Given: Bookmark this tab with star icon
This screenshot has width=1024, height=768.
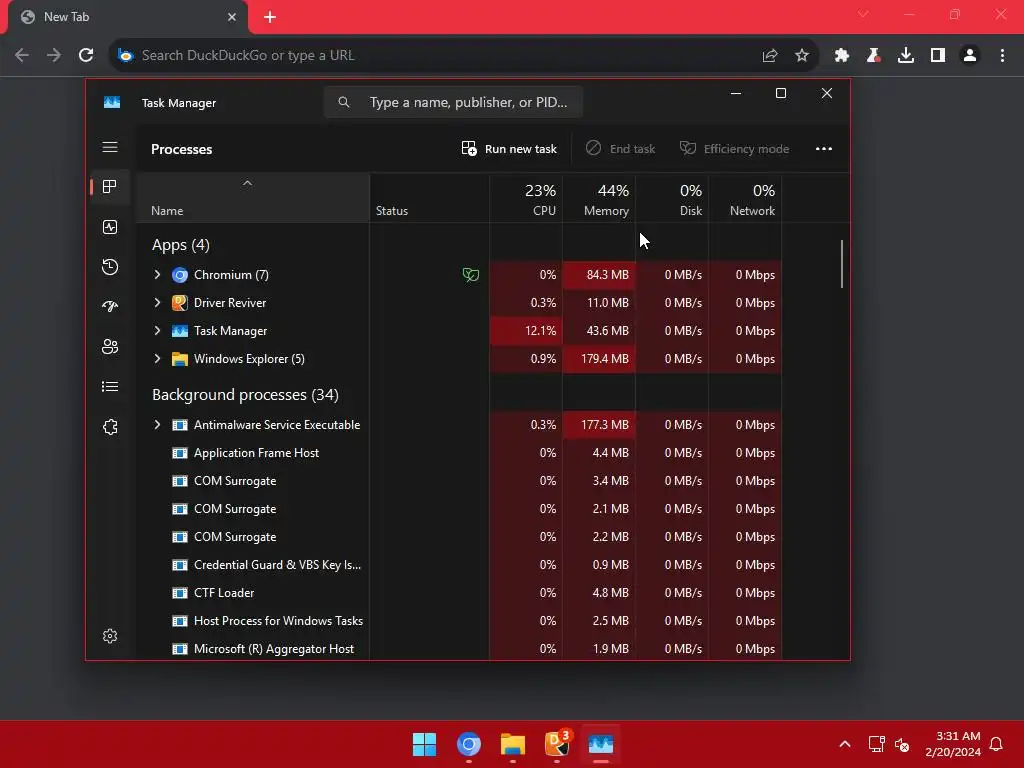Looking at the screenshot, I should point(802,56).
